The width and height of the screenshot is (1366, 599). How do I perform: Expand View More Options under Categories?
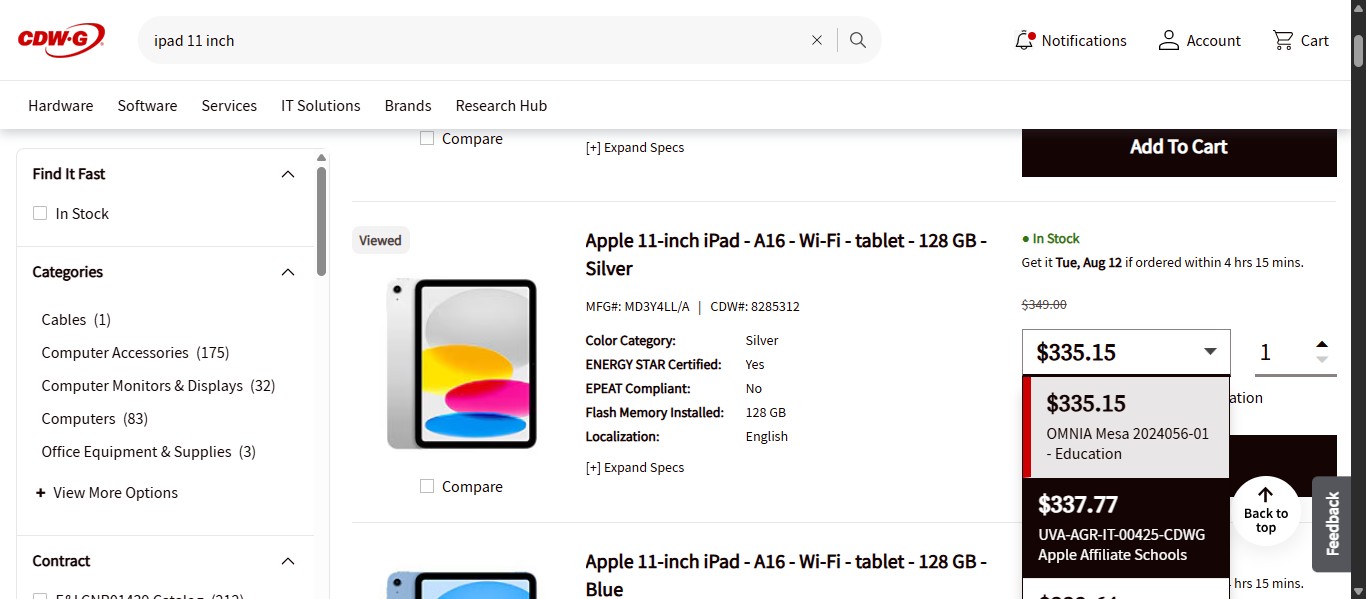(x=106, y=492)
